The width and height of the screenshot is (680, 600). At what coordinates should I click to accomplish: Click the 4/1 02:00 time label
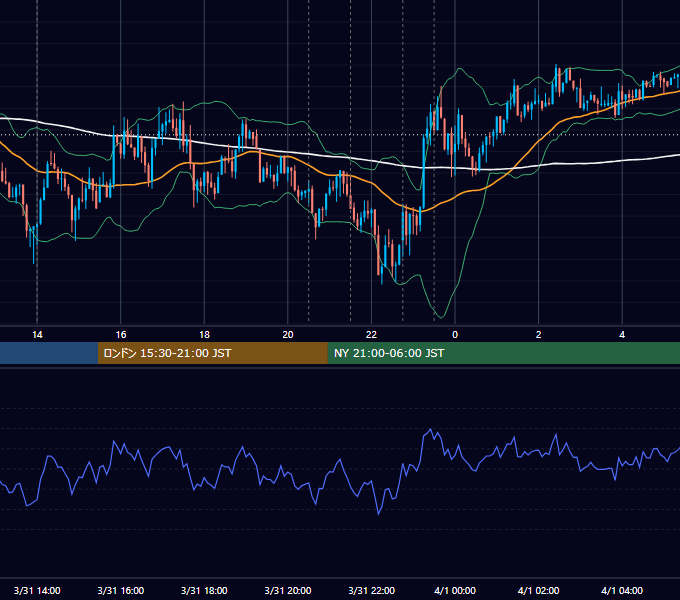pyautogui.click(x=539, y=590)
